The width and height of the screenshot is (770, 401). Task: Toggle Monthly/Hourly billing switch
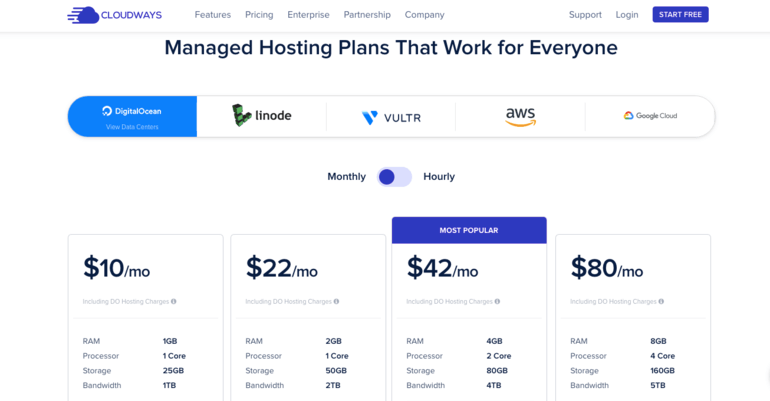394,177
